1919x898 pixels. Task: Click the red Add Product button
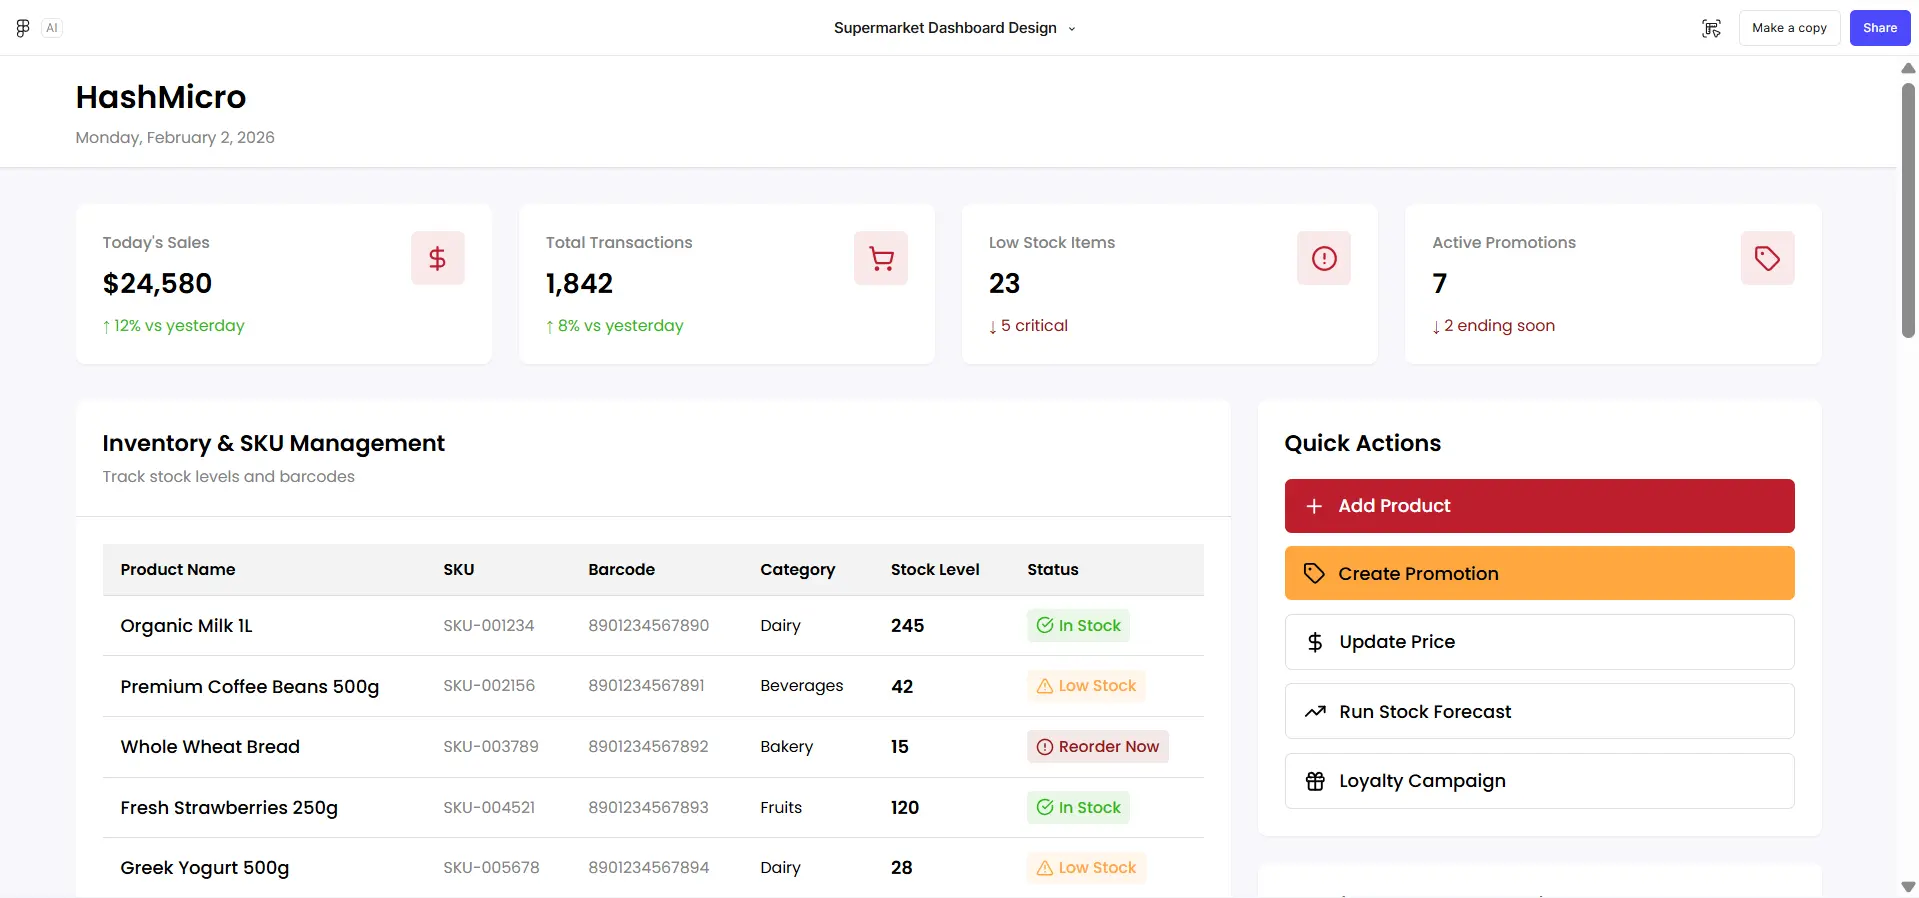coord(1538,506)
